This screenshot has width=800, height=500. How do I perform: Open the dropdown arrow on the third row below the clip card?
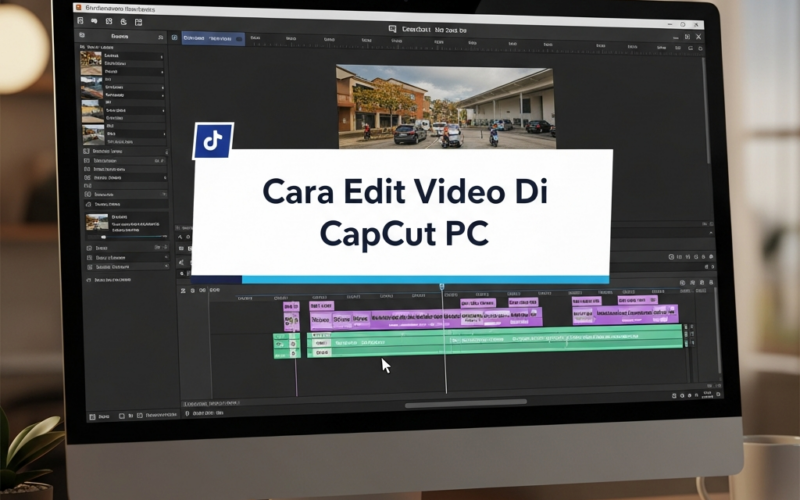(x=166, y=266)
